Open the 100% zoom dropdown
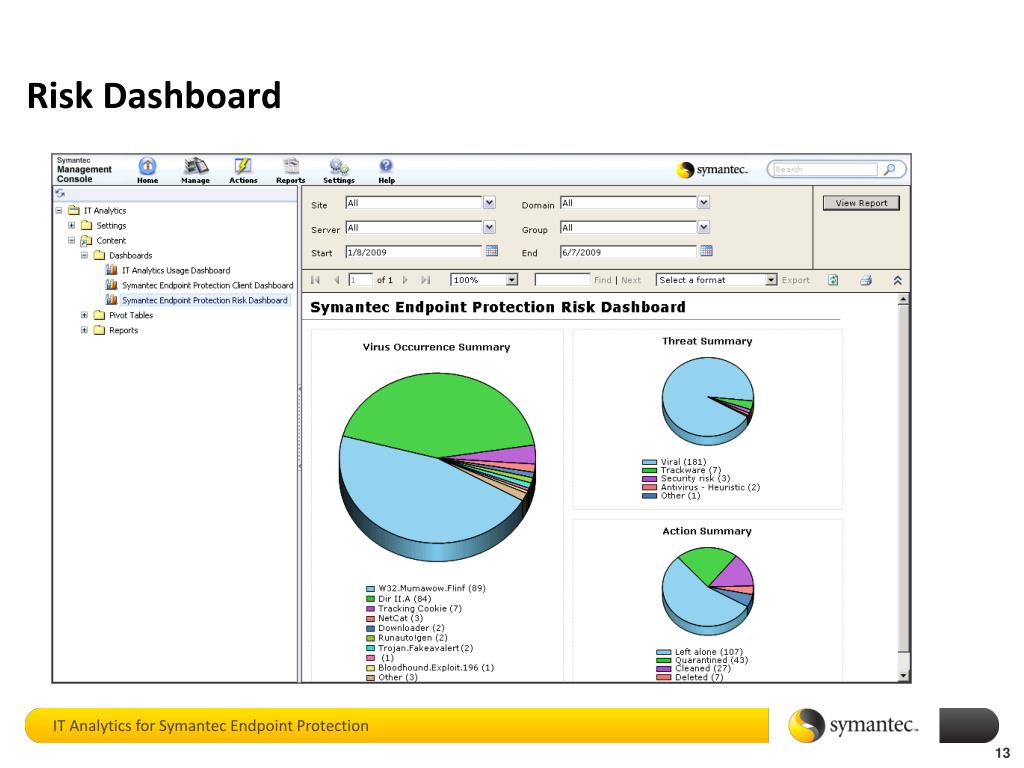This screenshot has height=768, width=1024. [x=512, y=280]
